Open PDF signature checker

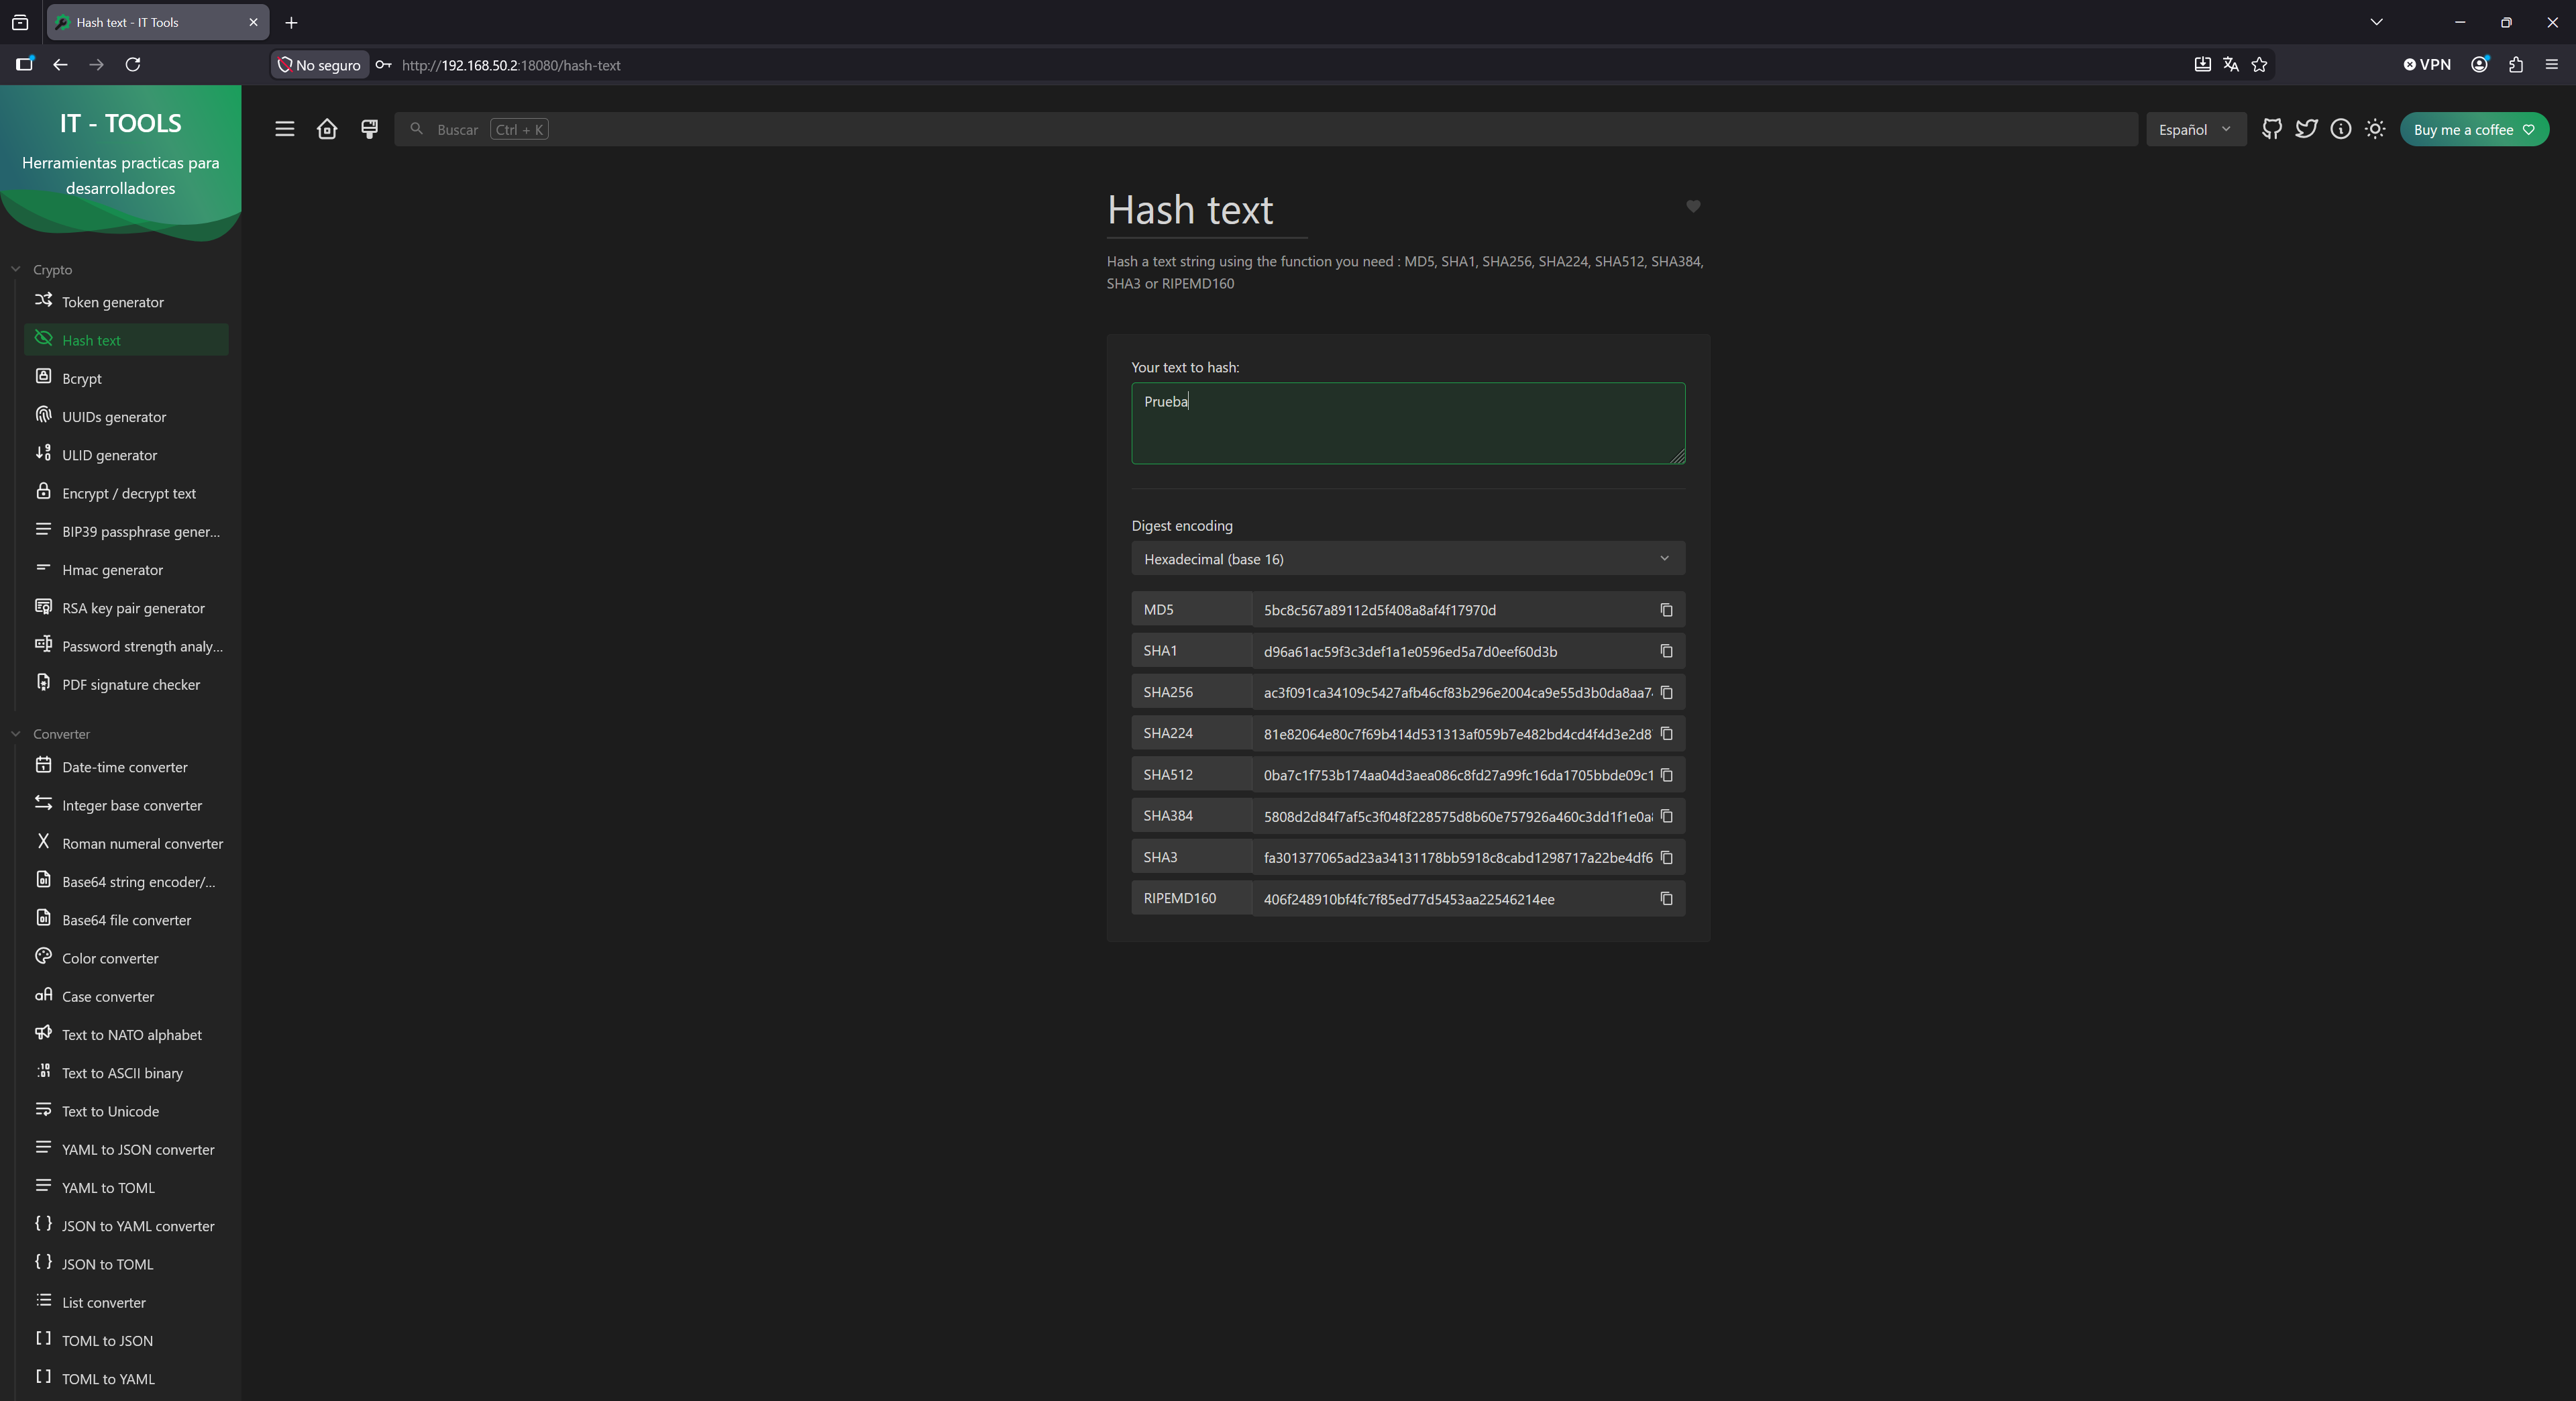(126, 684)
